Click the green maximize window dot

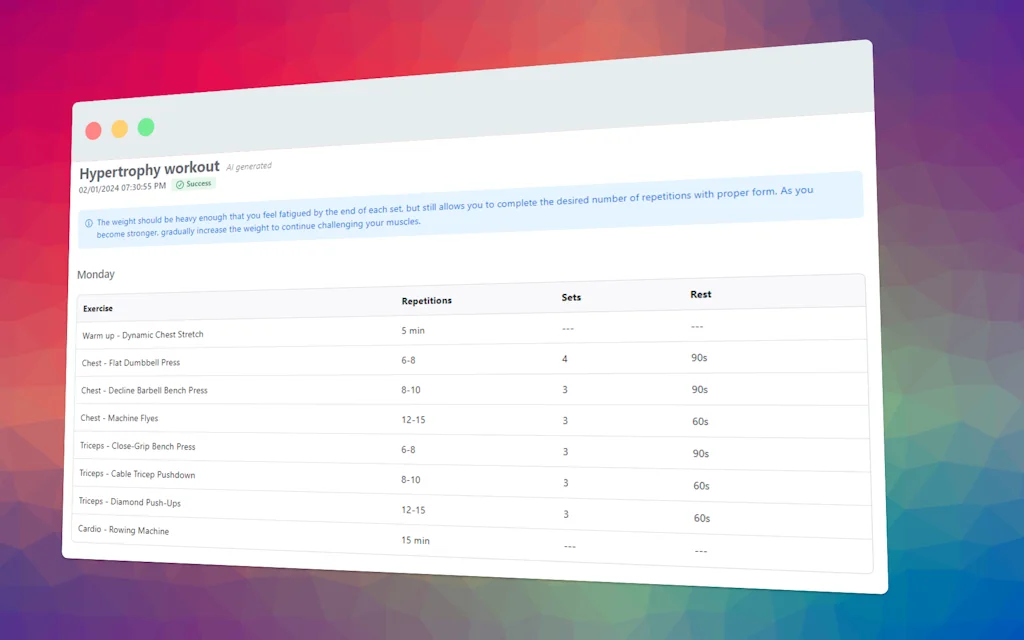[x=146, y=127]
